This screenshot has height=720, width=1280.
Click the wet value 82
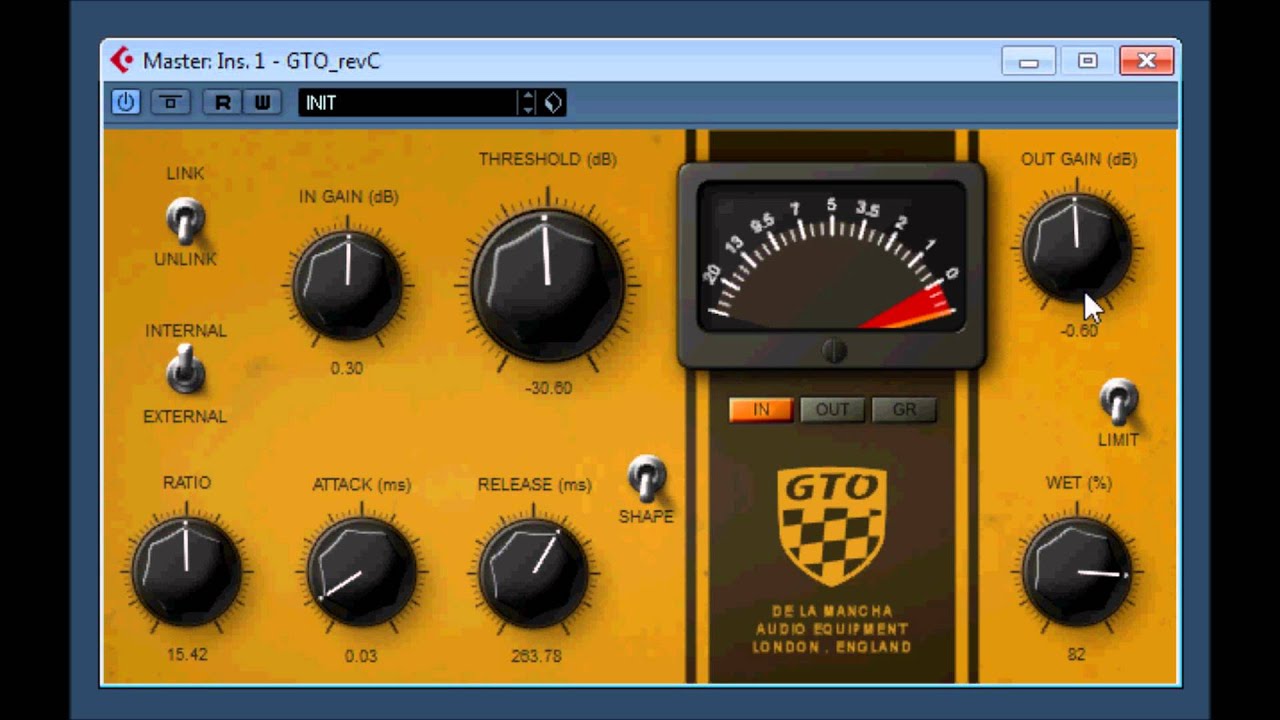click(1076, 654)
